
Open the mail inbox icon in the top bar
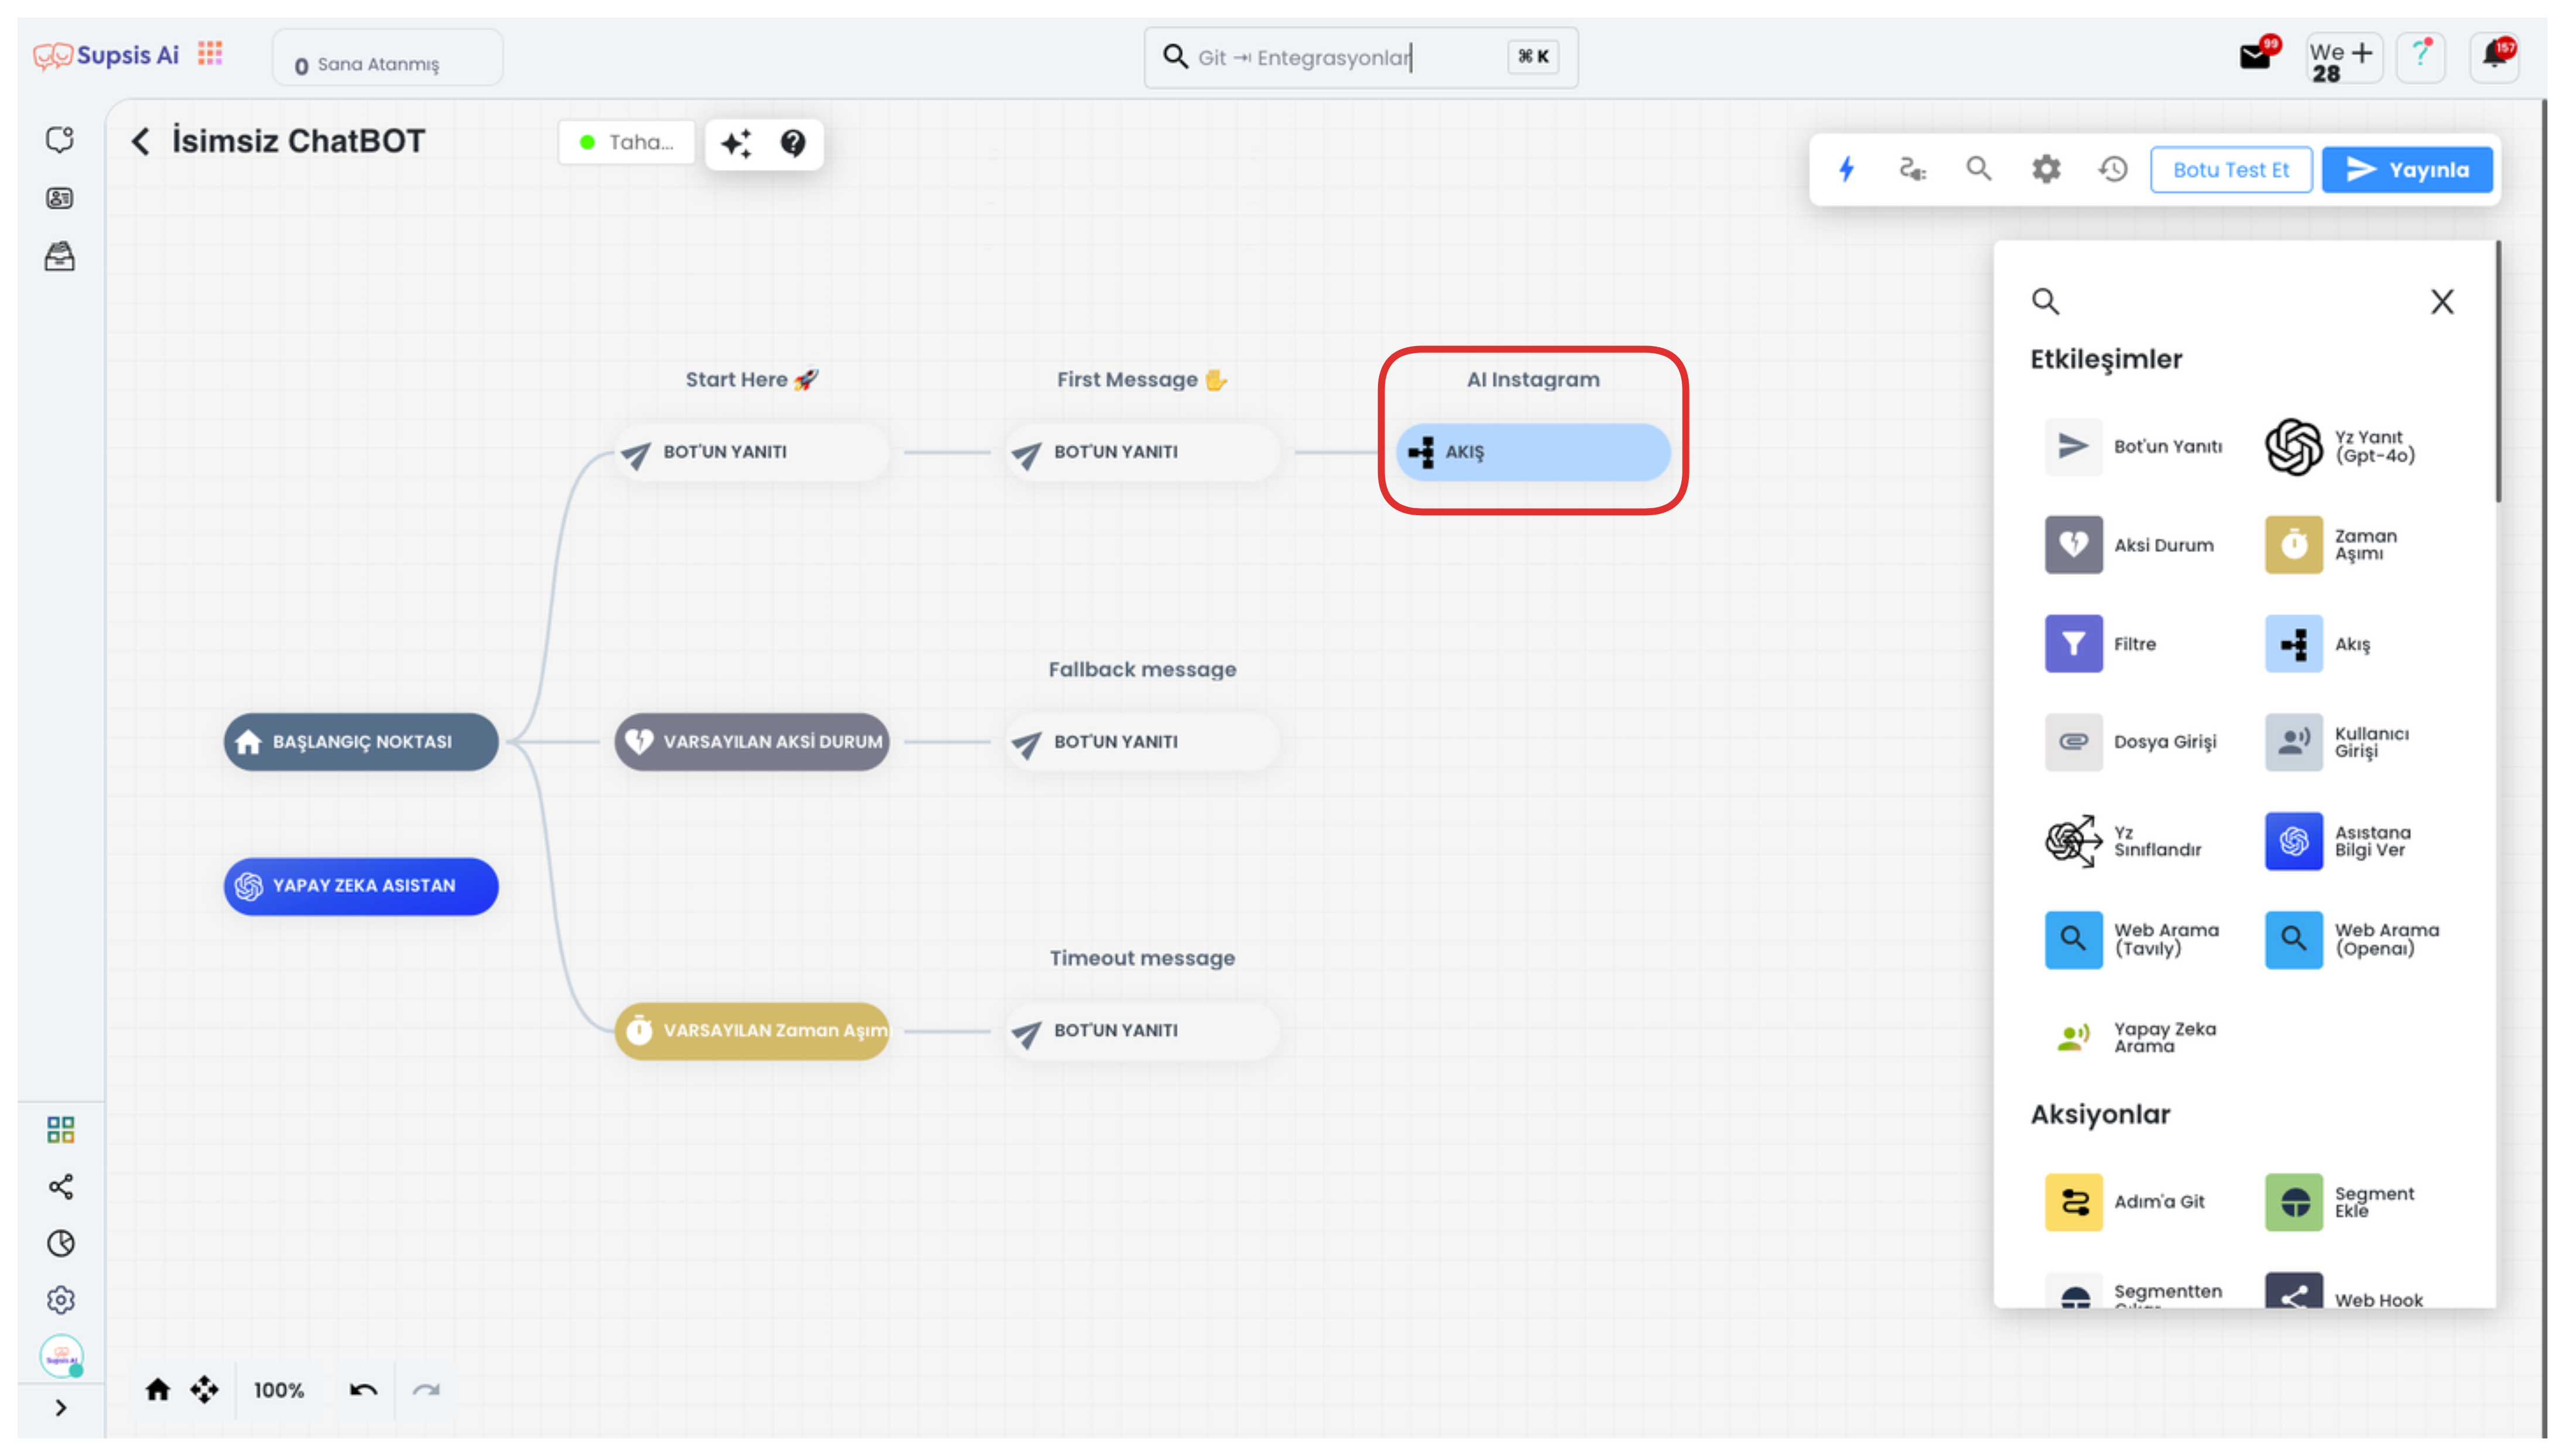point(2257,54)
